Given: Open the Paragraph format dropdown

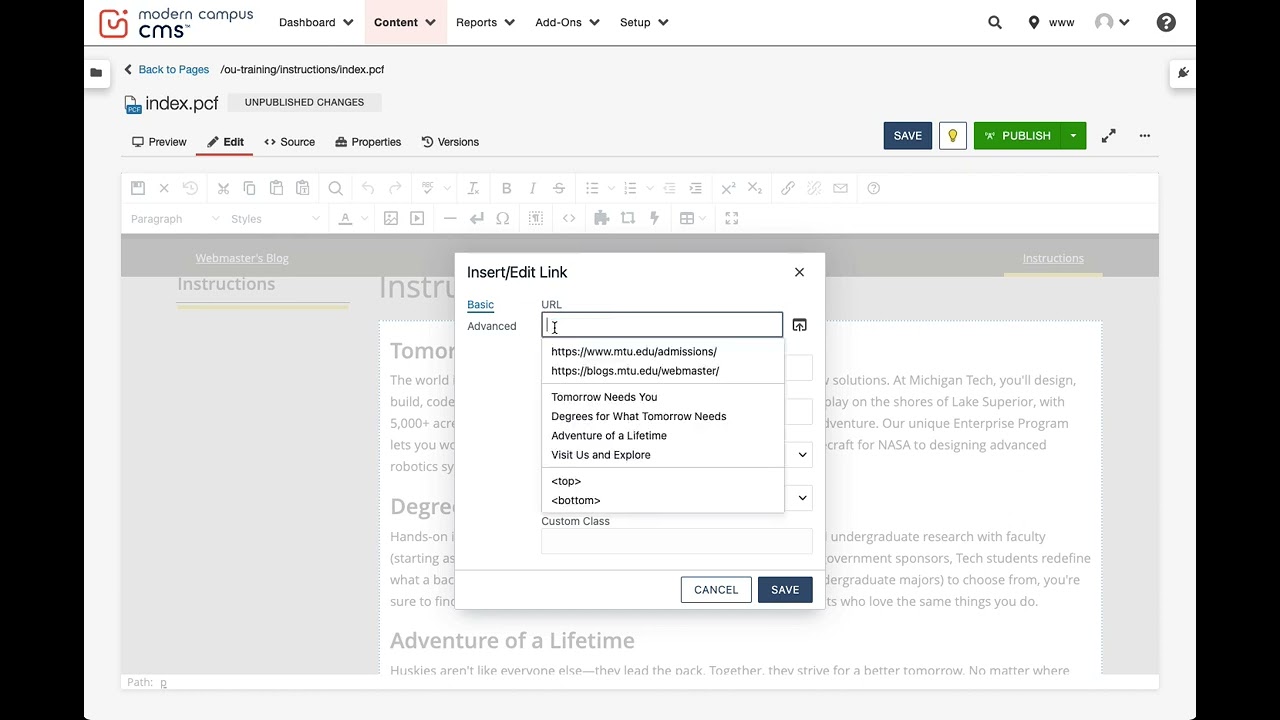Looking at the screenshot, I should tap(175, 219).
